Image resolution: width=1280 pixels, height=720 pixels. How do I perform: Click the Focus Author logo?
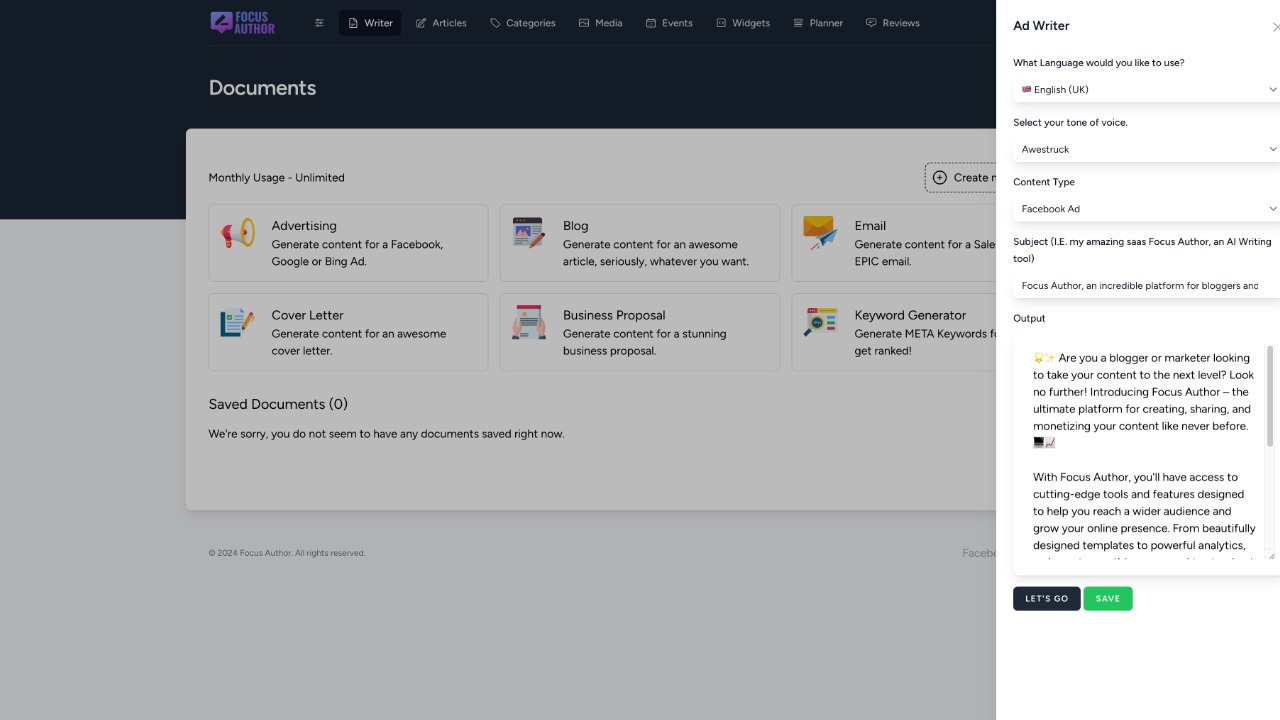[x=242, y=23]
